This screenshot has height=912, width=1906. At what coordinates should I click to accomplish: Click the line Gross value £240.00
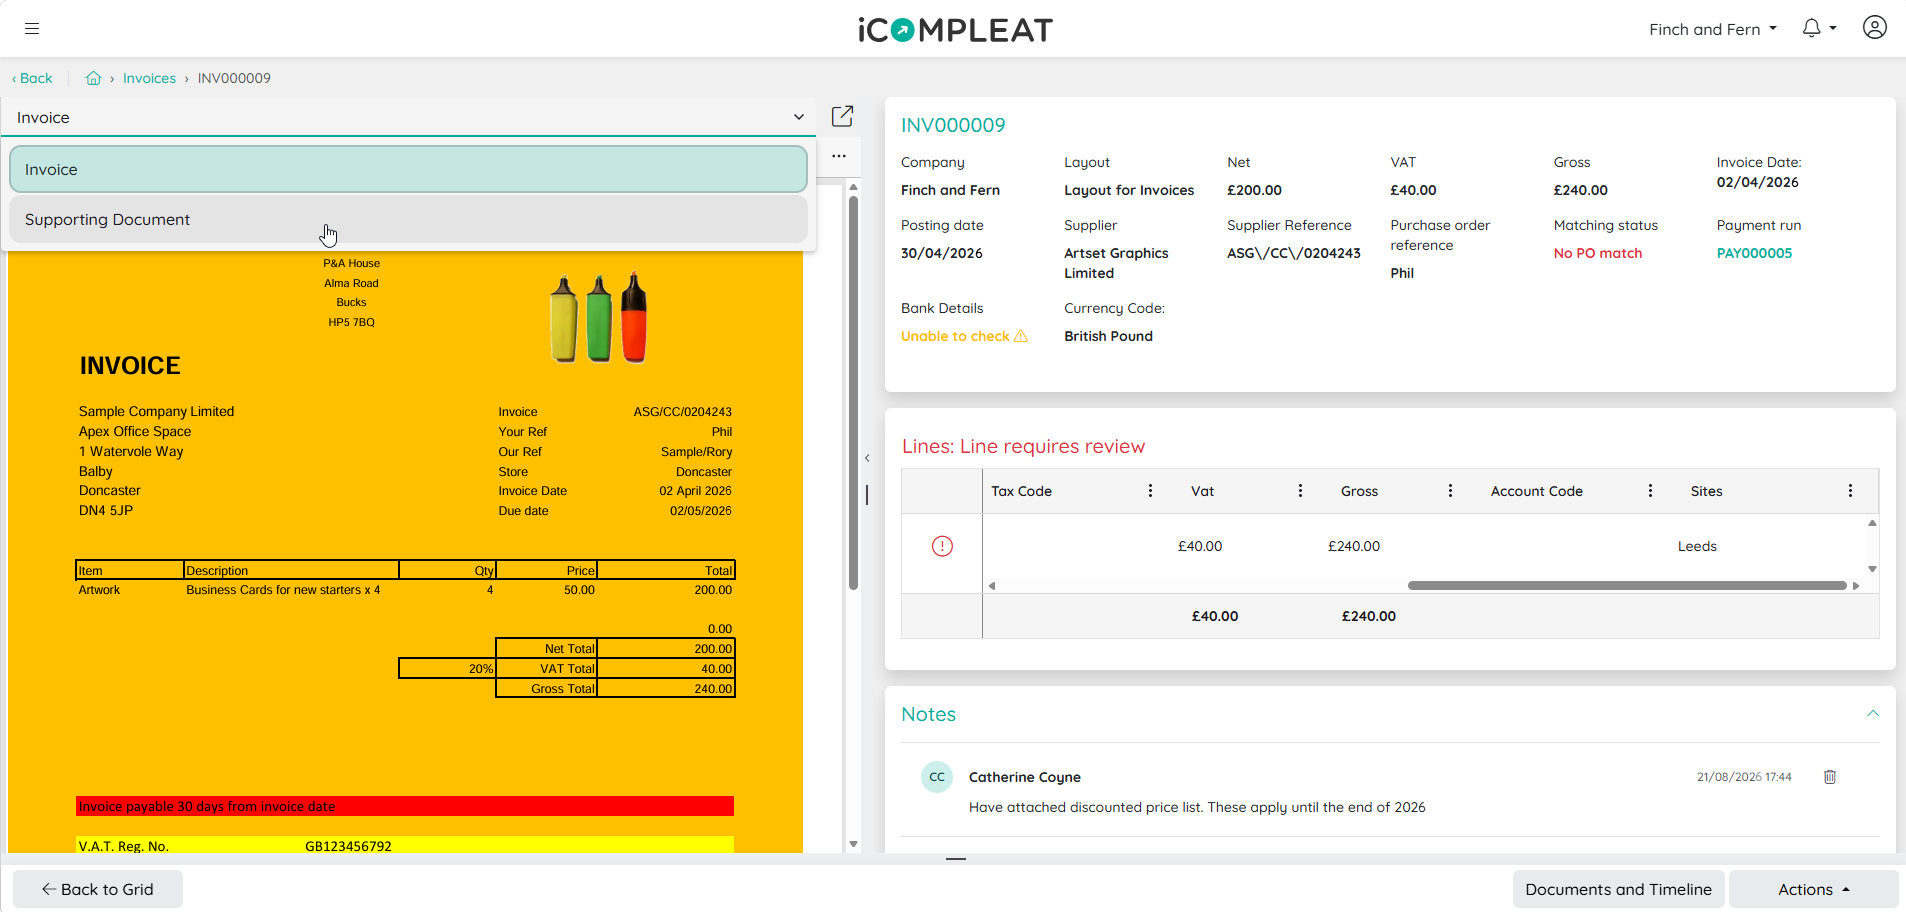click(1354, 546)
